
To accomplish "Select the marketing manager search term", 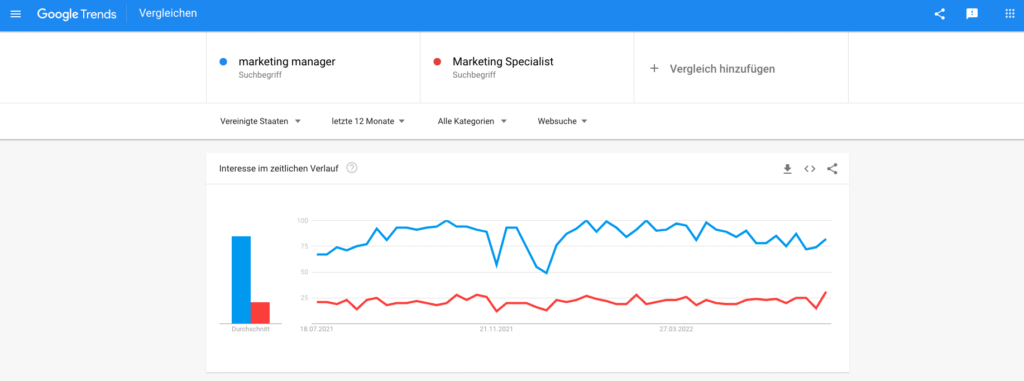I will click(287, 61).
